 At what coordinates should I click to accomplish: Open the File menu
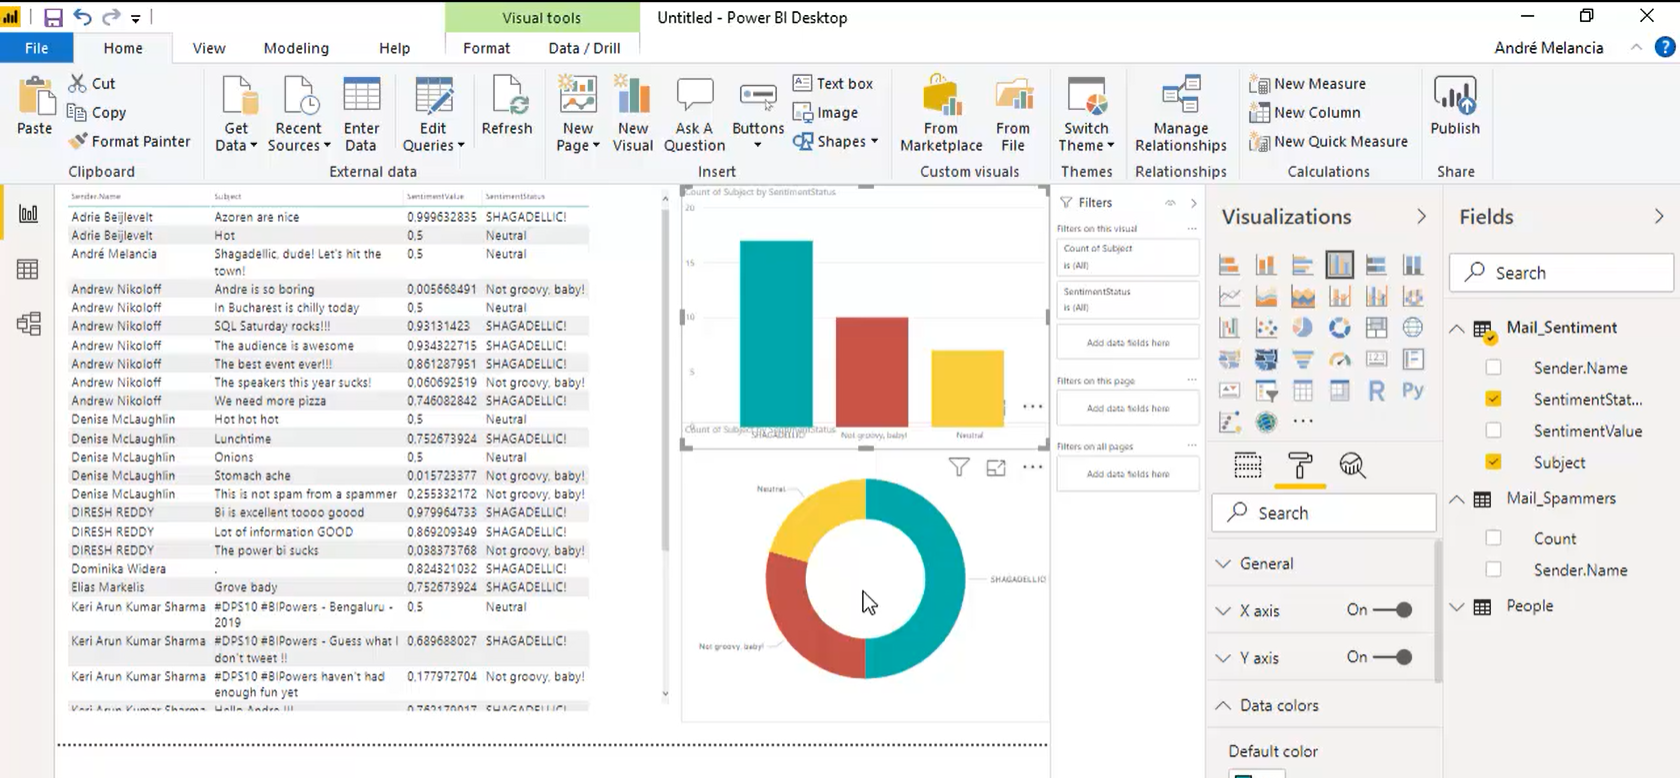click(36, 48)
